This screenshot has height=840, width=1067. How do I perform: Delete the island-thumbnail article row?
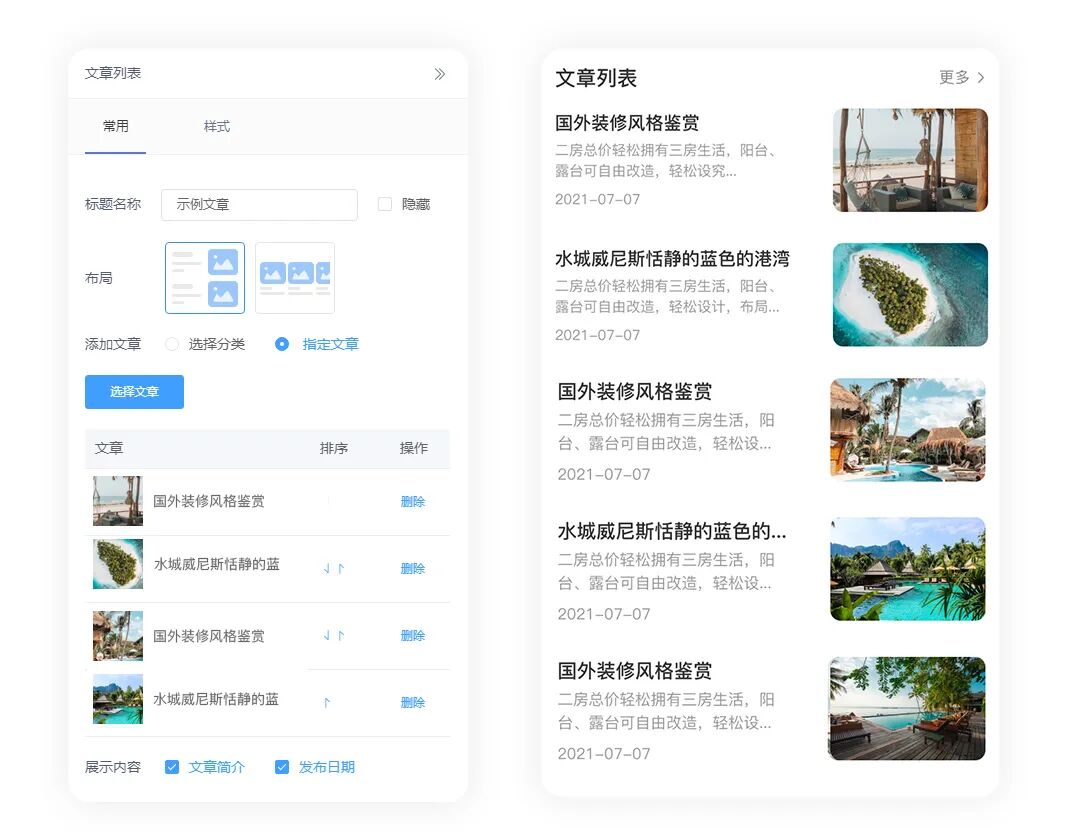(x=412, y=568)
